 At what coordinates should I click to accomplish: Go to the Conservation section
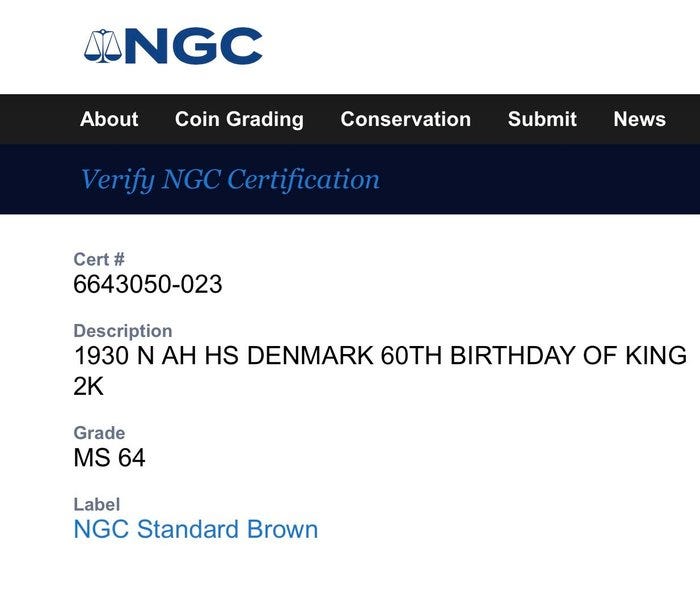[405, 119]
